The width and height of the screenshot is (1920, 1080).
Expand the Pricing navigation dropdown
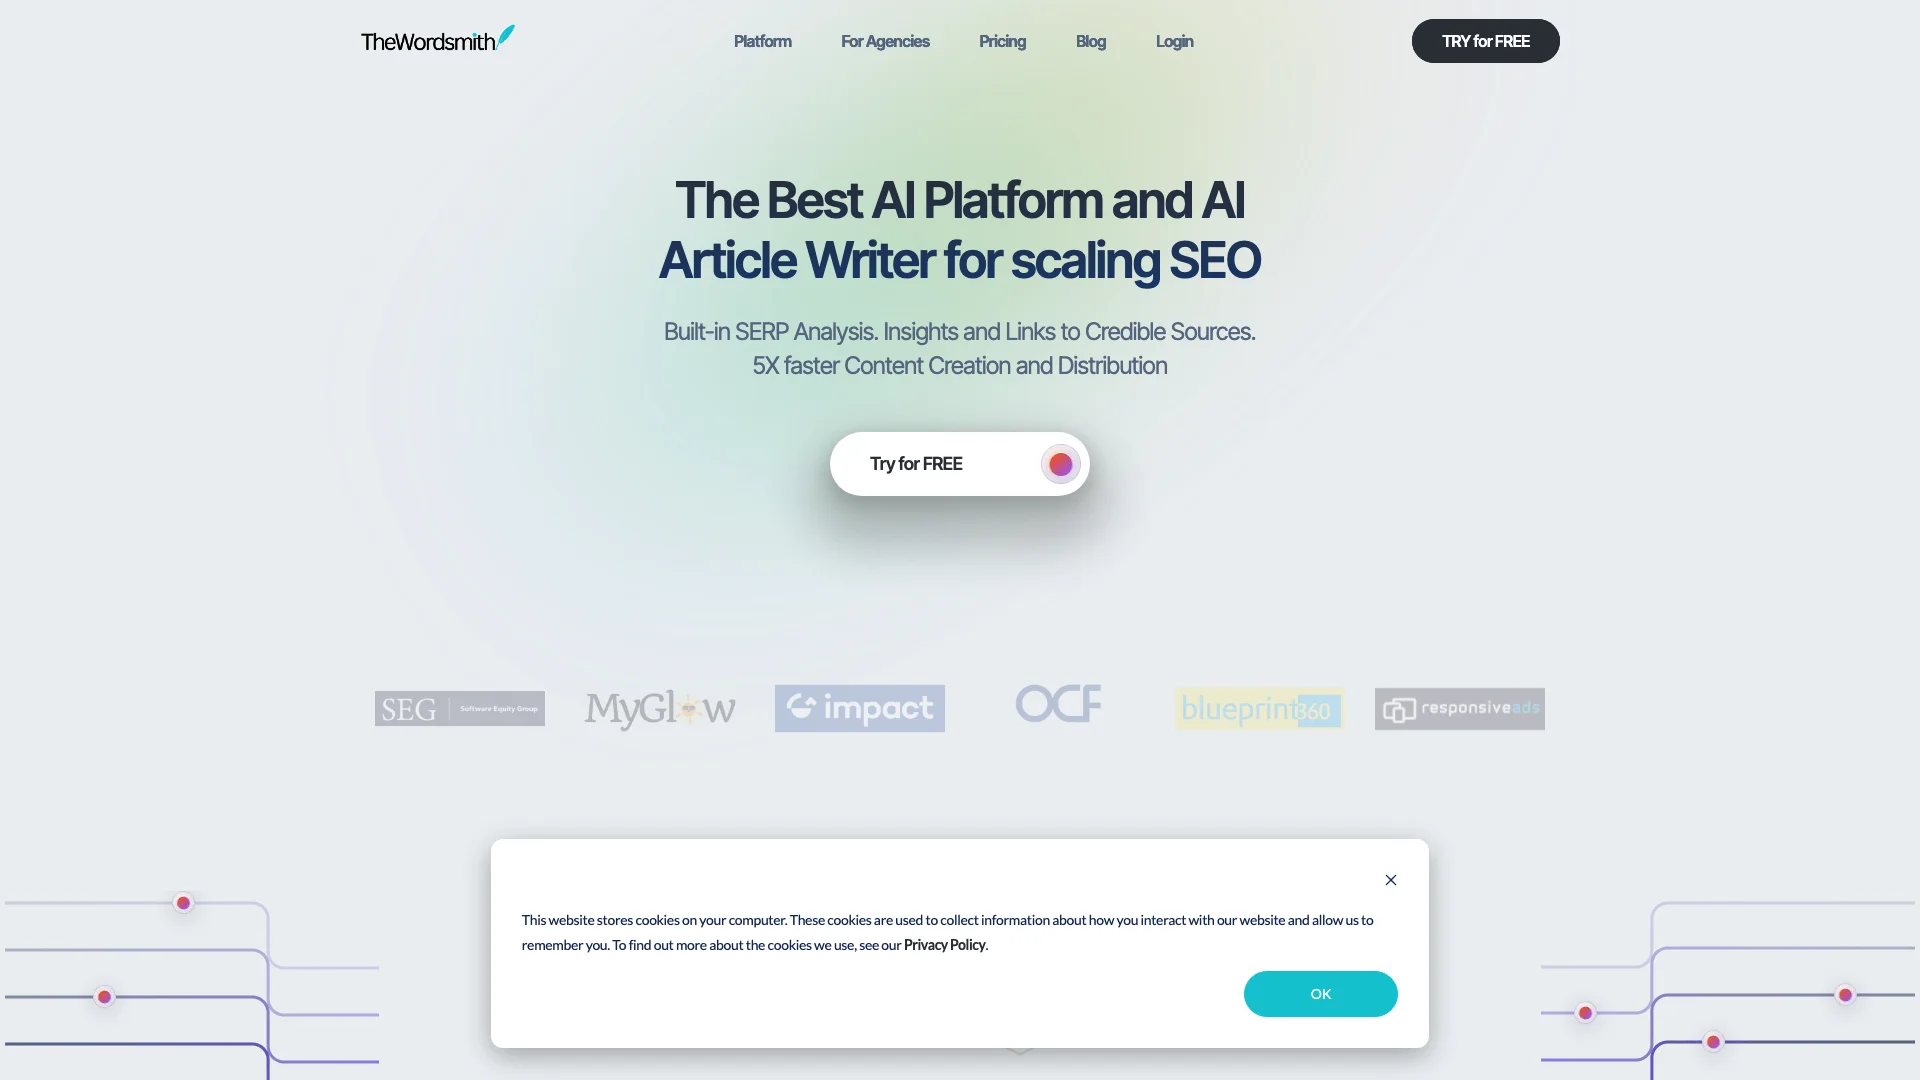(x=1002, y=41)
